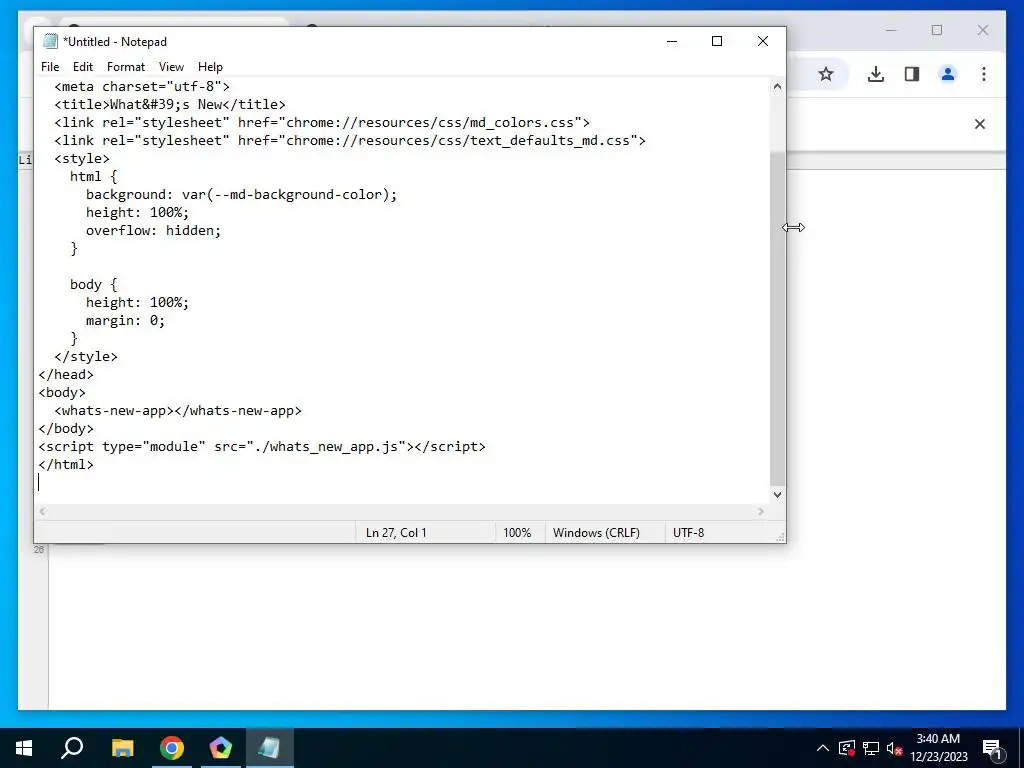1024x768 pixels.
Task: Open the taskbar clock showing 3:40 AM
Action: click(x=938, y=748)
